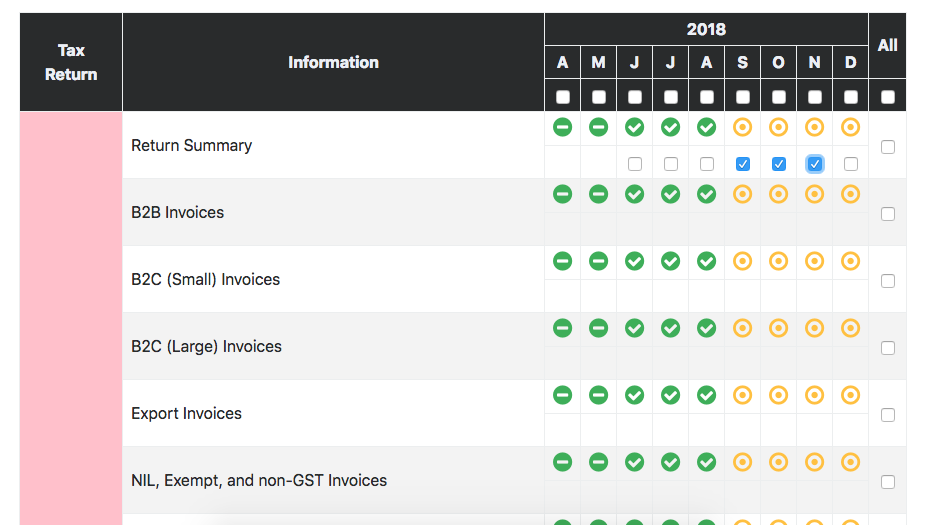Click the N month column header
This screenshot has height=525, width=925.
tap(814, 63)
